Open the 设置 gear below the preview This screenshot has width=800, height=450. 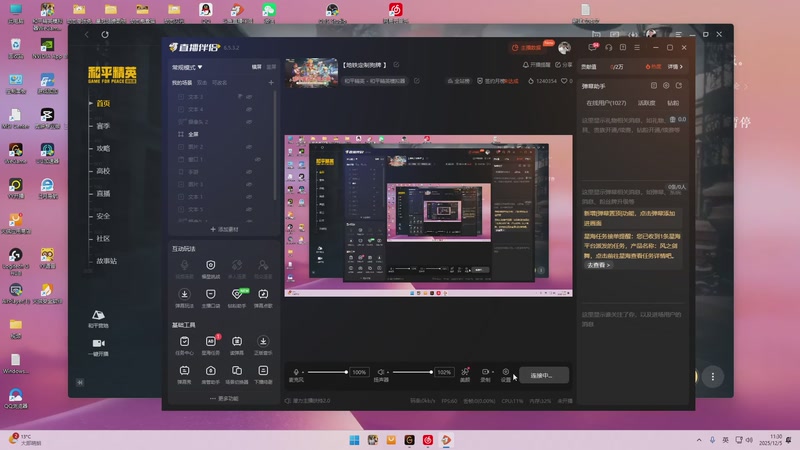click(x=506, y=374)
